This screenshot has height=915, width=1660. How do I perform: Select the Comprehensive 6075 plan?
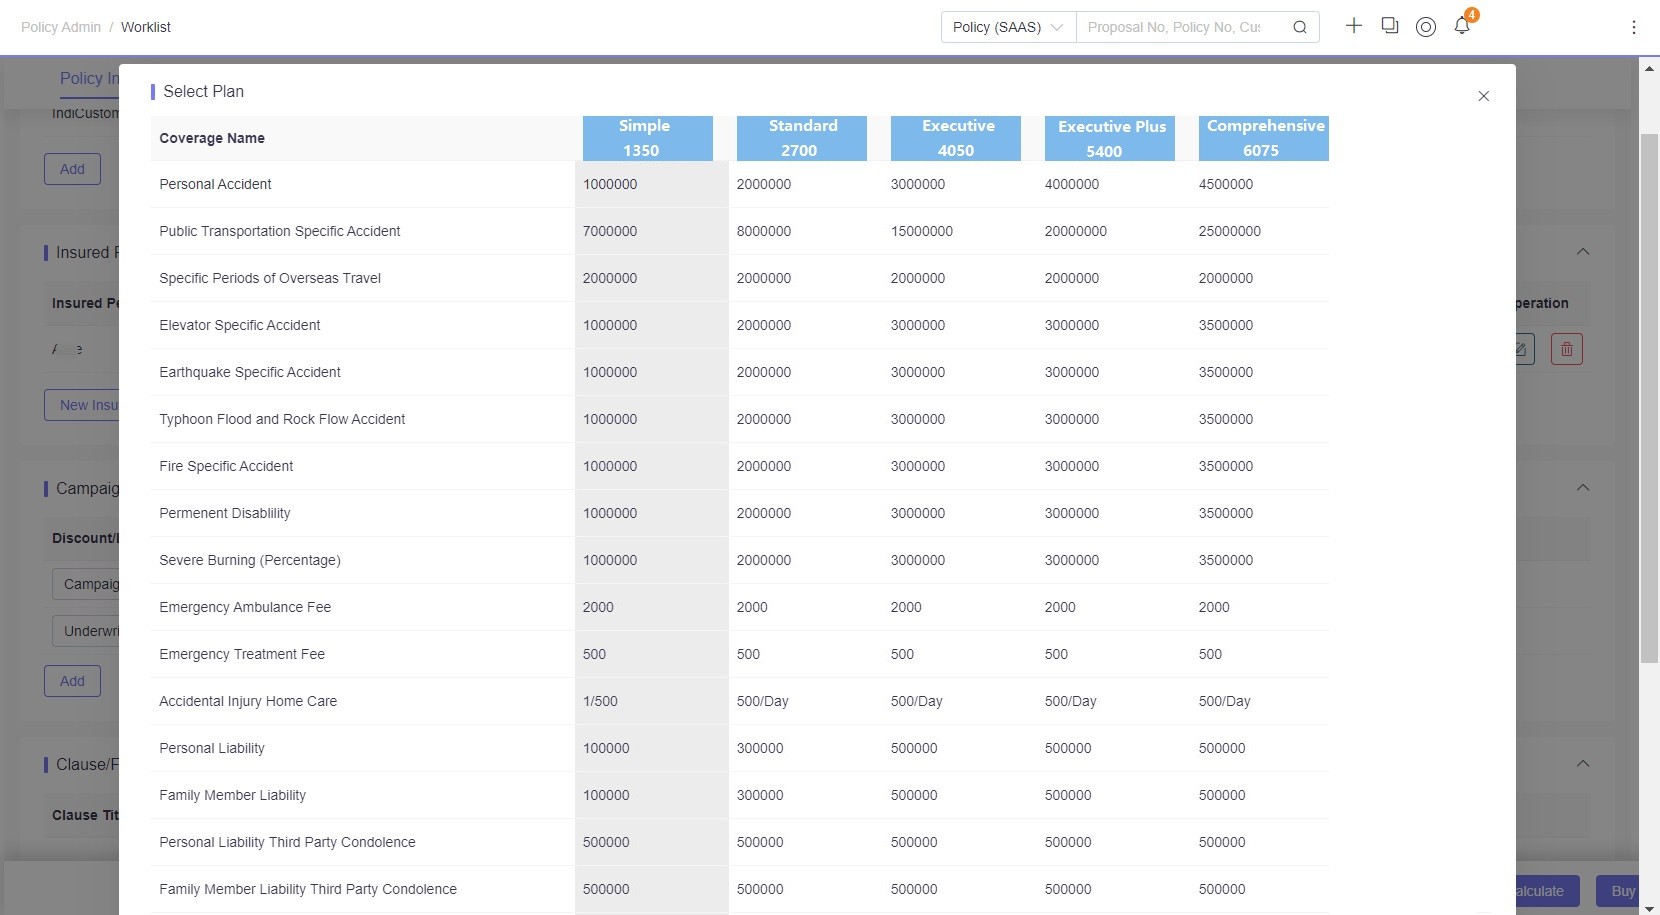tap(1264, 138)
